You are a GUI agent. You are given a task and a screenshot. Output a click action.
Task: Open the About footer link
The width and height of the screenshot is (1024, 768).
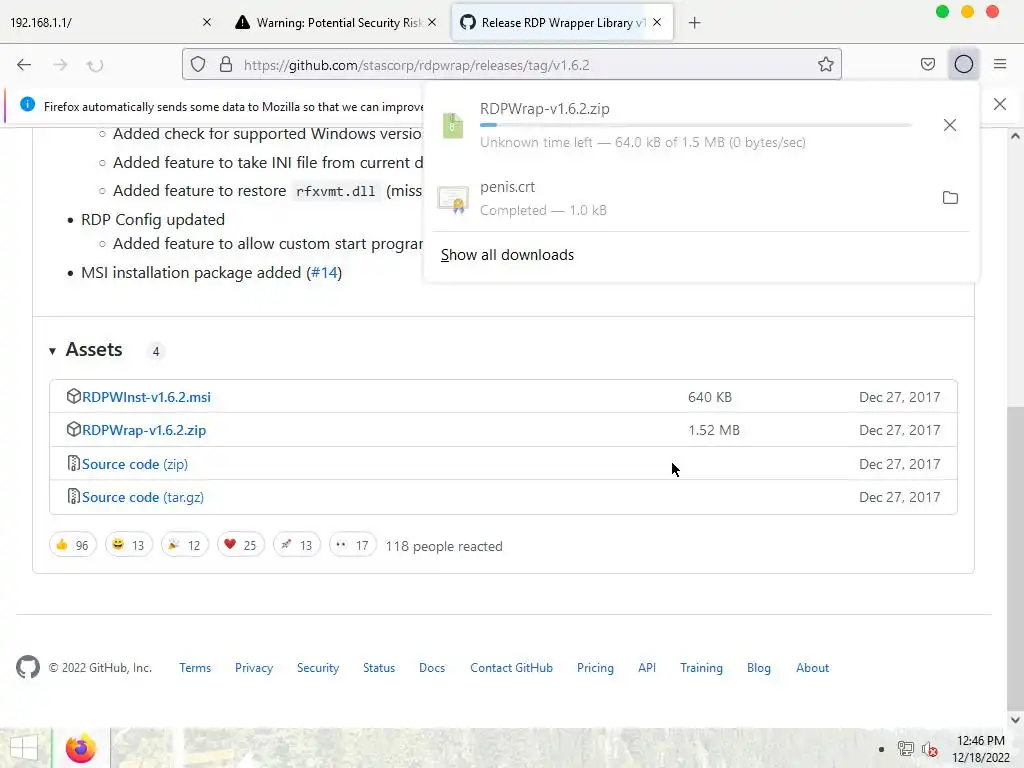point(812,667)
